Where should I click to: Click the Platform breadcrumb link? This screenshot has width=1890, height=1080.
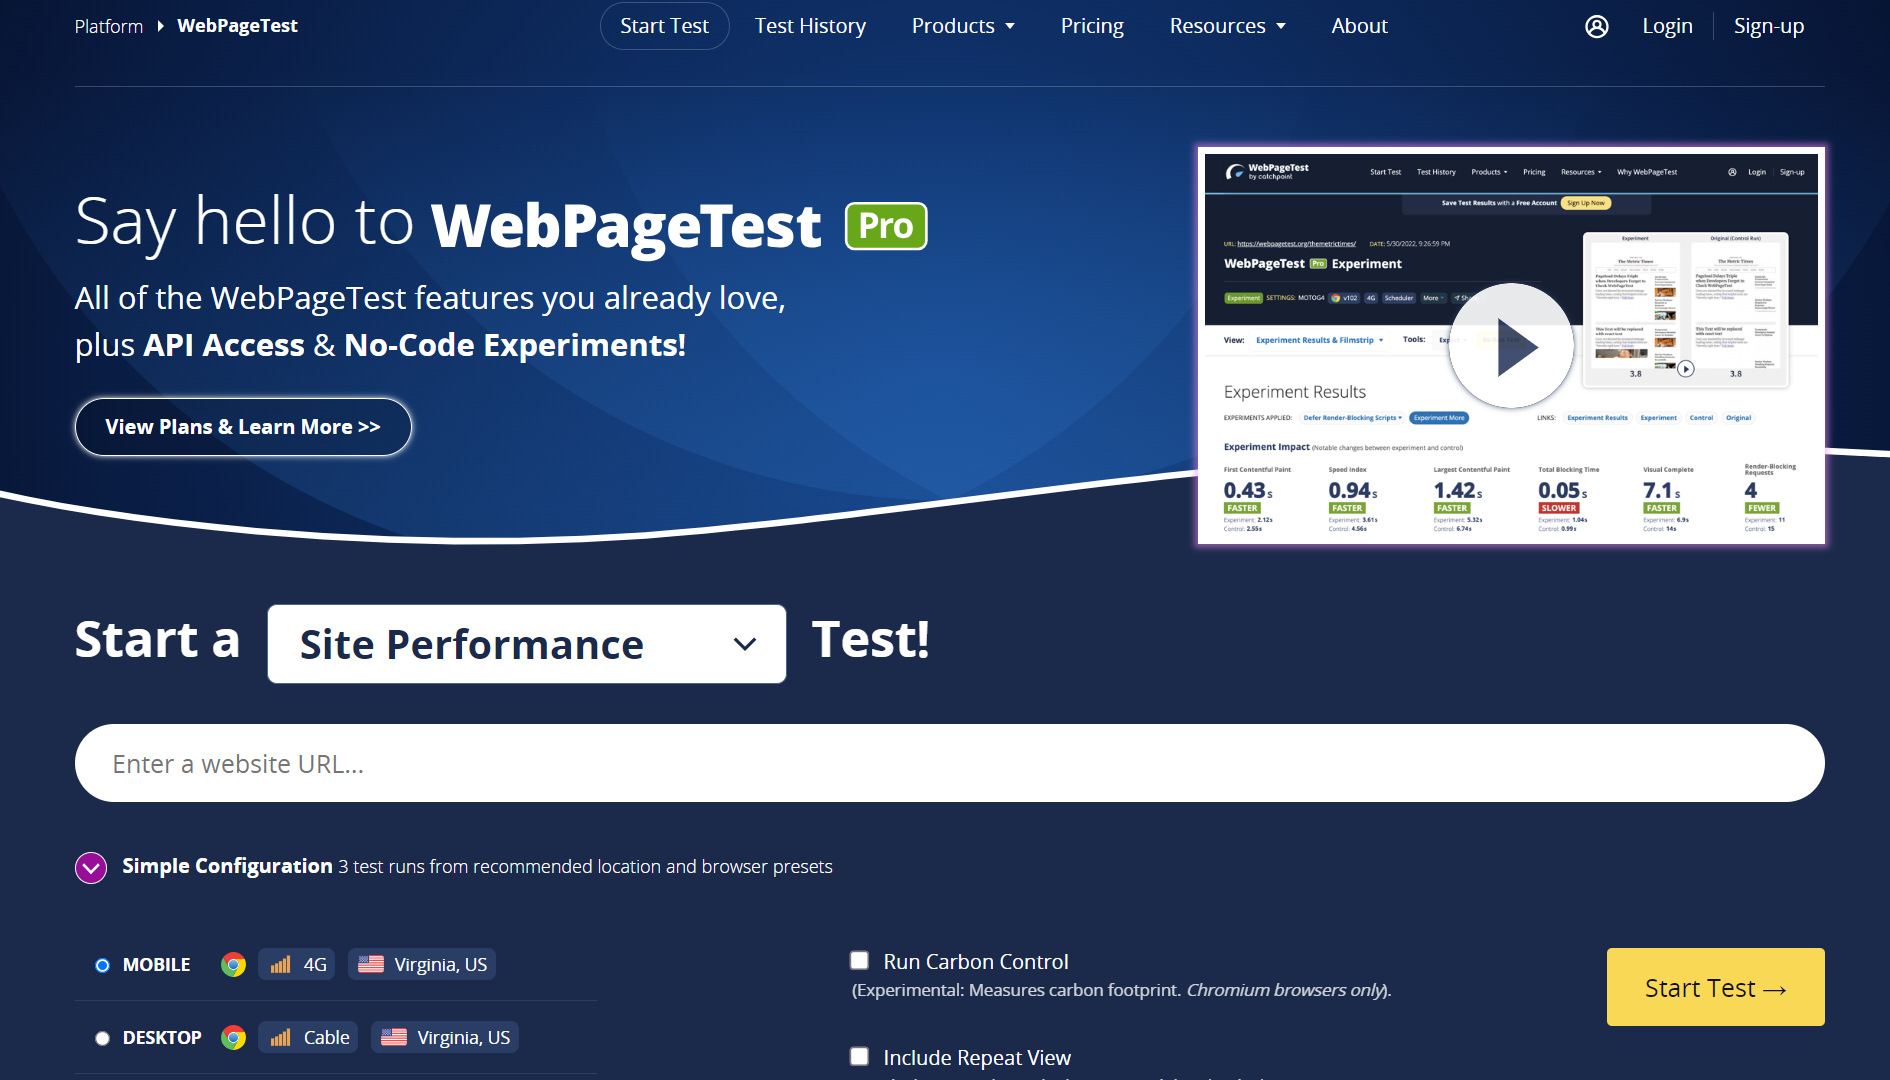[109, 26]
